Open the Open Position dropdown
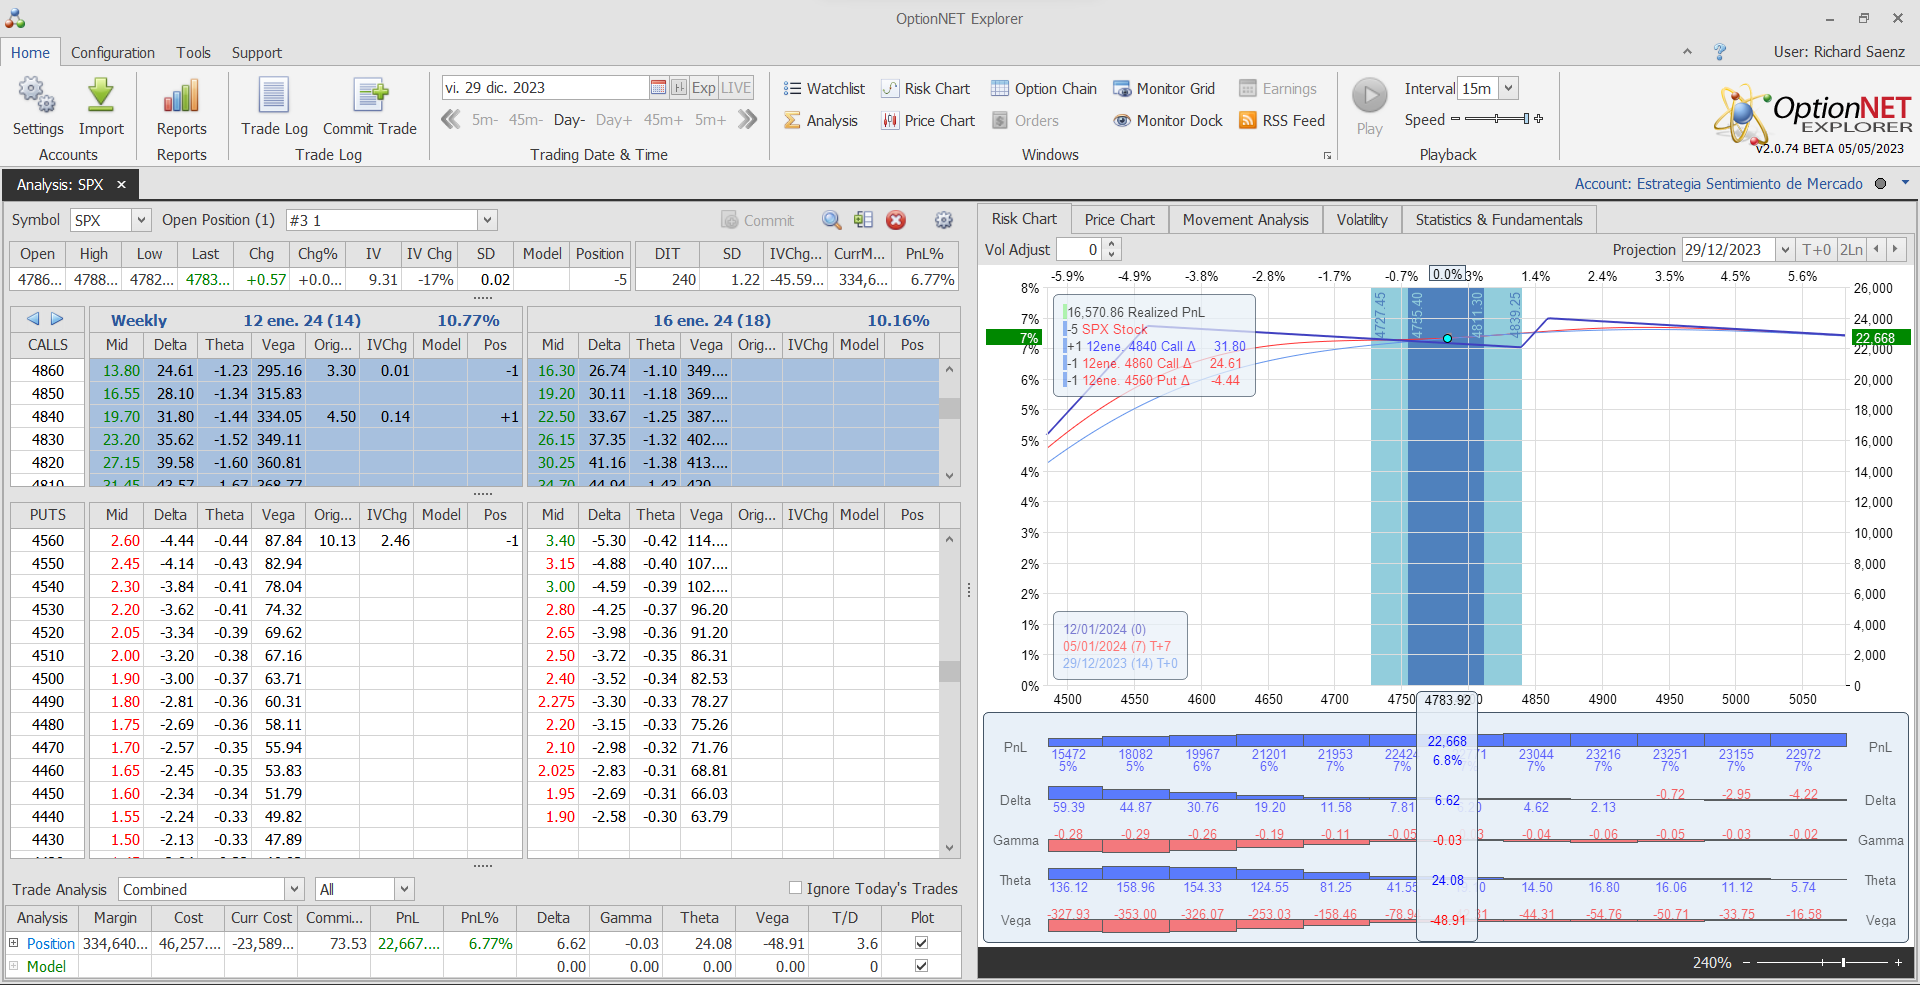The width and height of the screenshot is (1920, 985). pyautogui.click(x=487, y=219)
